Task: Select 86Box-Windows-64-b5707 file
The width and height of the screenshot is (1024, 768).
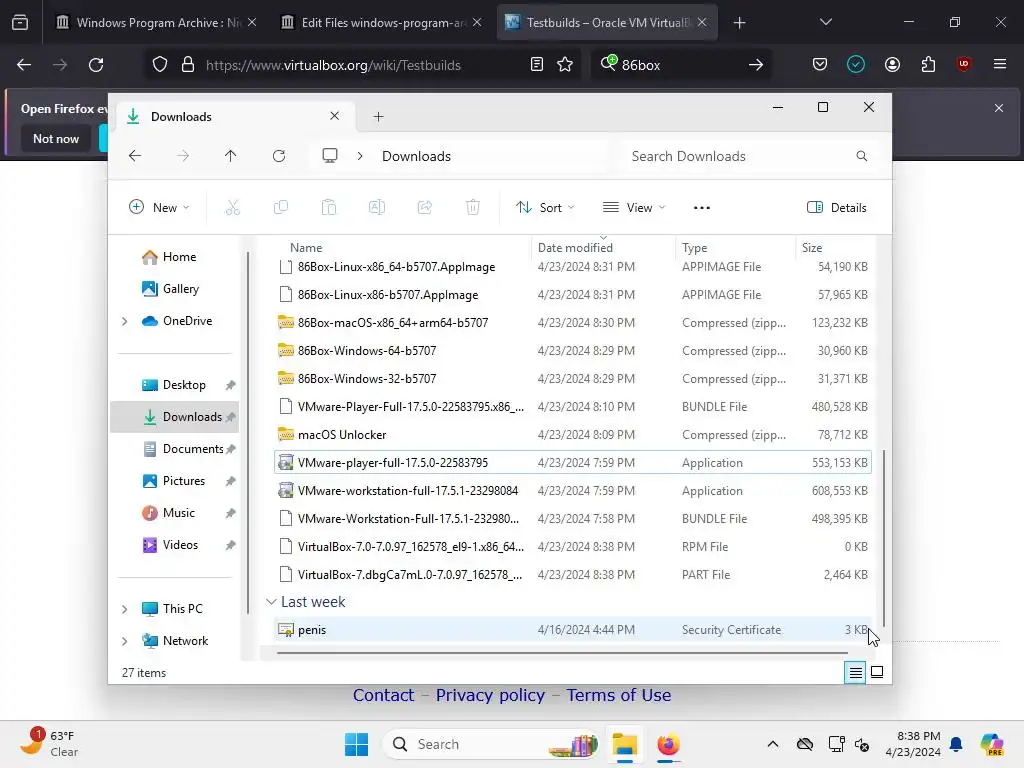Action: click(572, 351)
